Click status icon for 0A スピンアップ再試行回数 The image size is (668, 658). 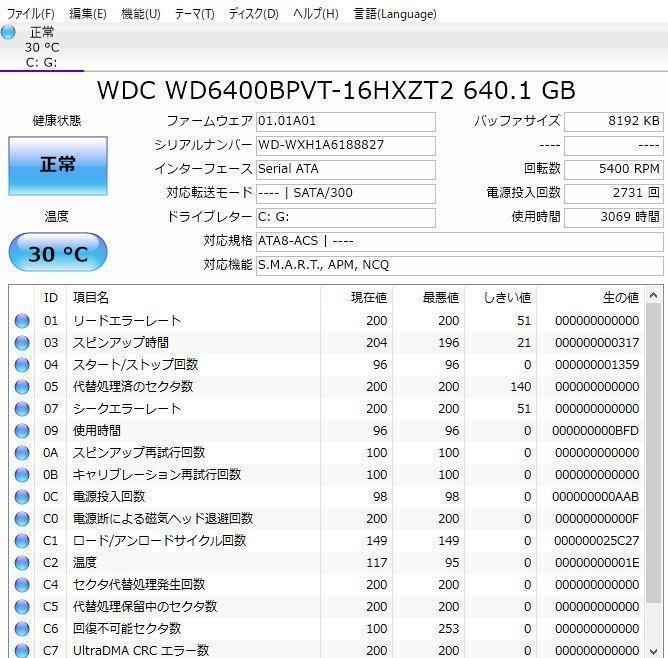click(22, 453)
